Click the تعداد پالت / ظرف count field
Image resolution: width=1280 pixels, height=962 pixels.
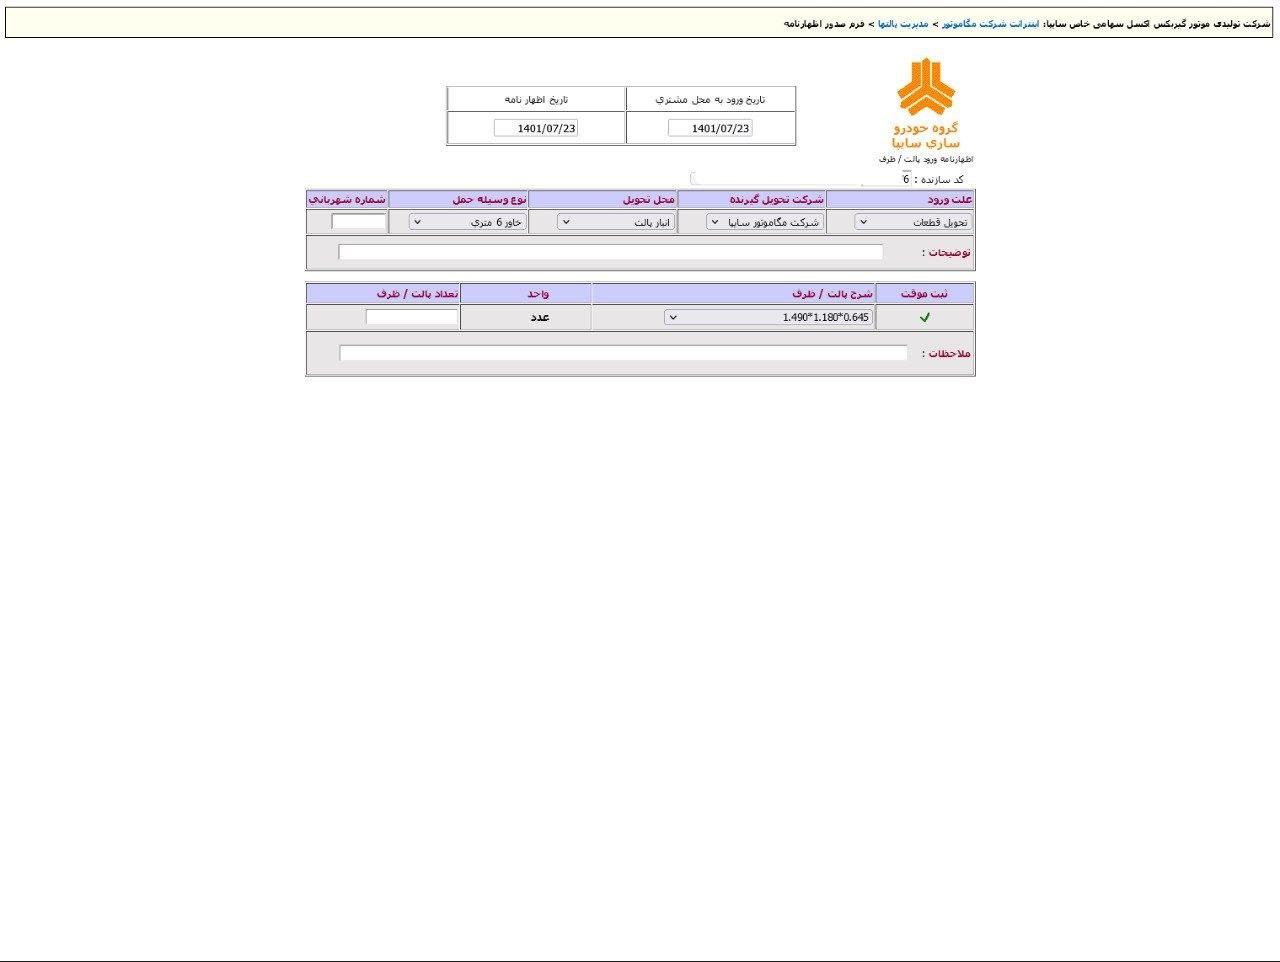pos(411,317)
